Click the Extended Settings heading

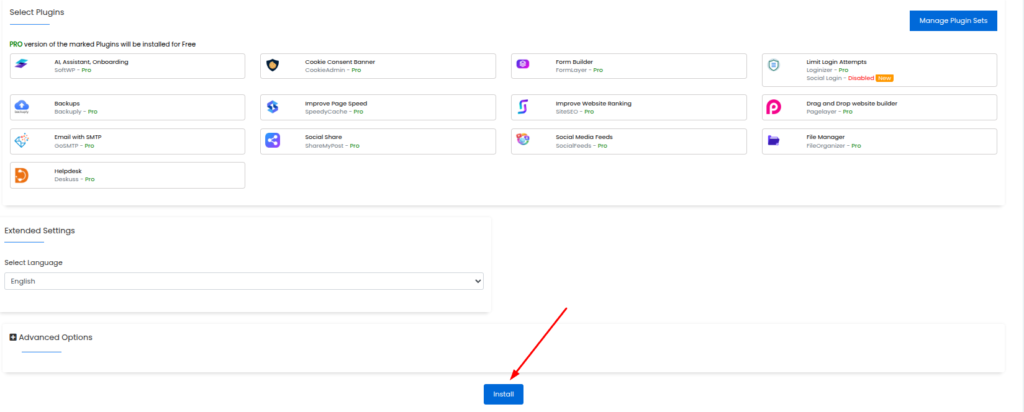coord(39,230)
